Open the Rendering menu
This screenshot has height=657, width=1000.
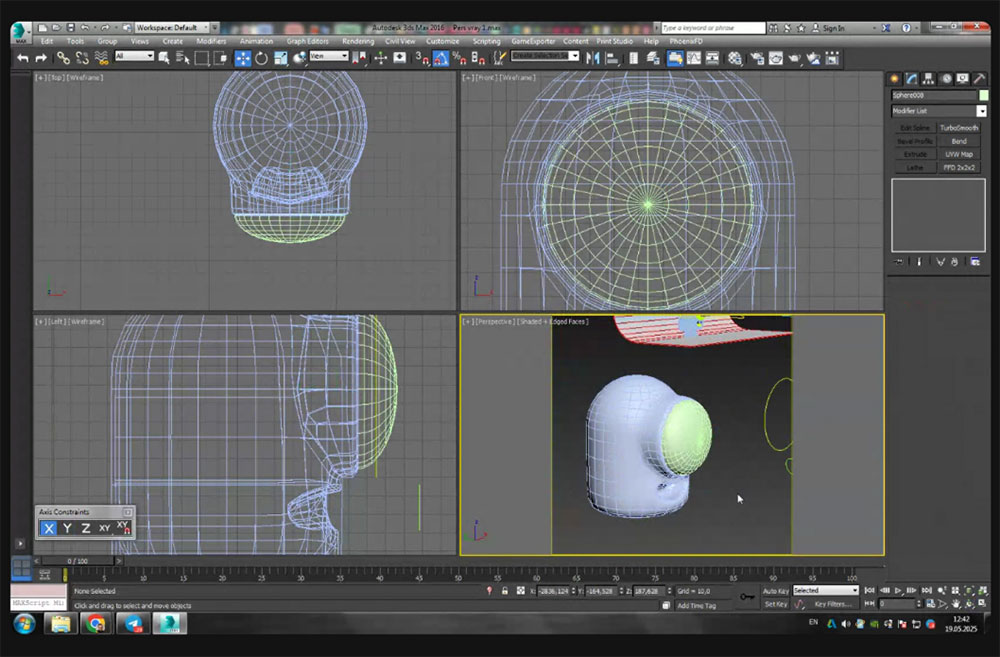358,41
